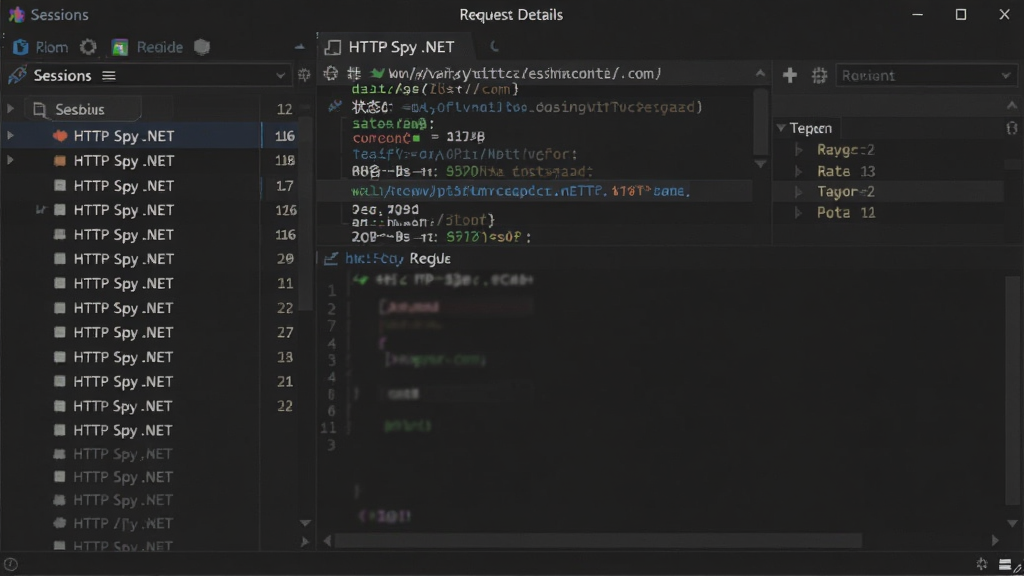Viewport: 1024px width, 576px height.
Task: Click the Sessions app logo in title bar
Action: click(x=17, y=14)
